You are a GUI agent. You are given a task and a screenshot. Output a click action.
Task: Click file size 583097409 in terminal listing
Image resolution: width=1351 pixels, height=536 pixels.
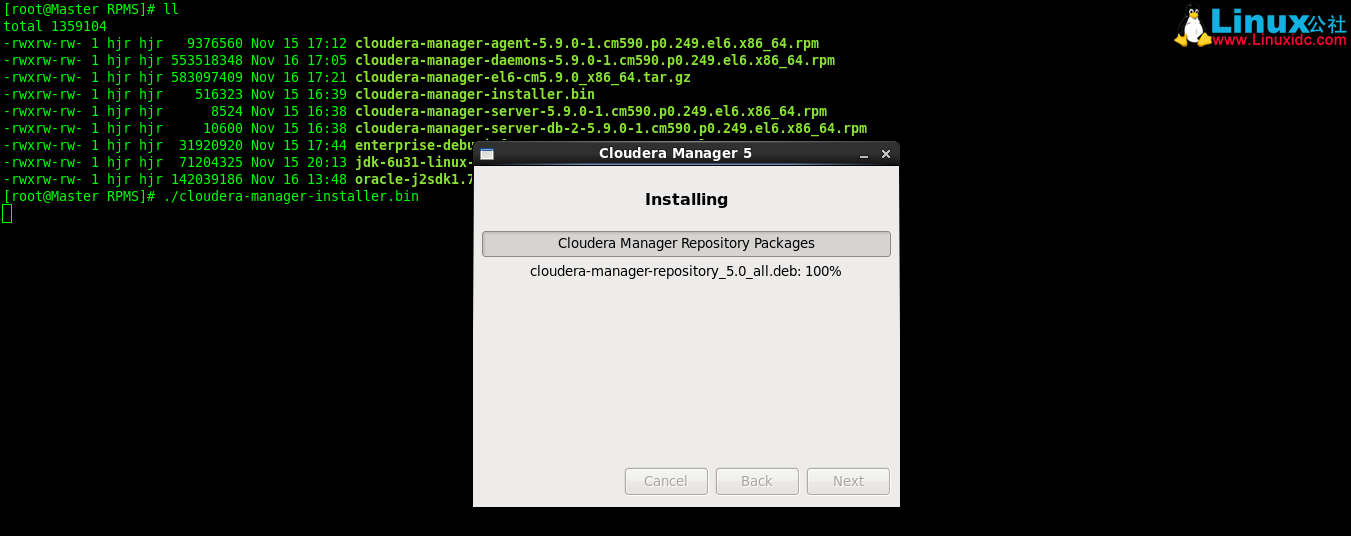[x=207, y=78]
